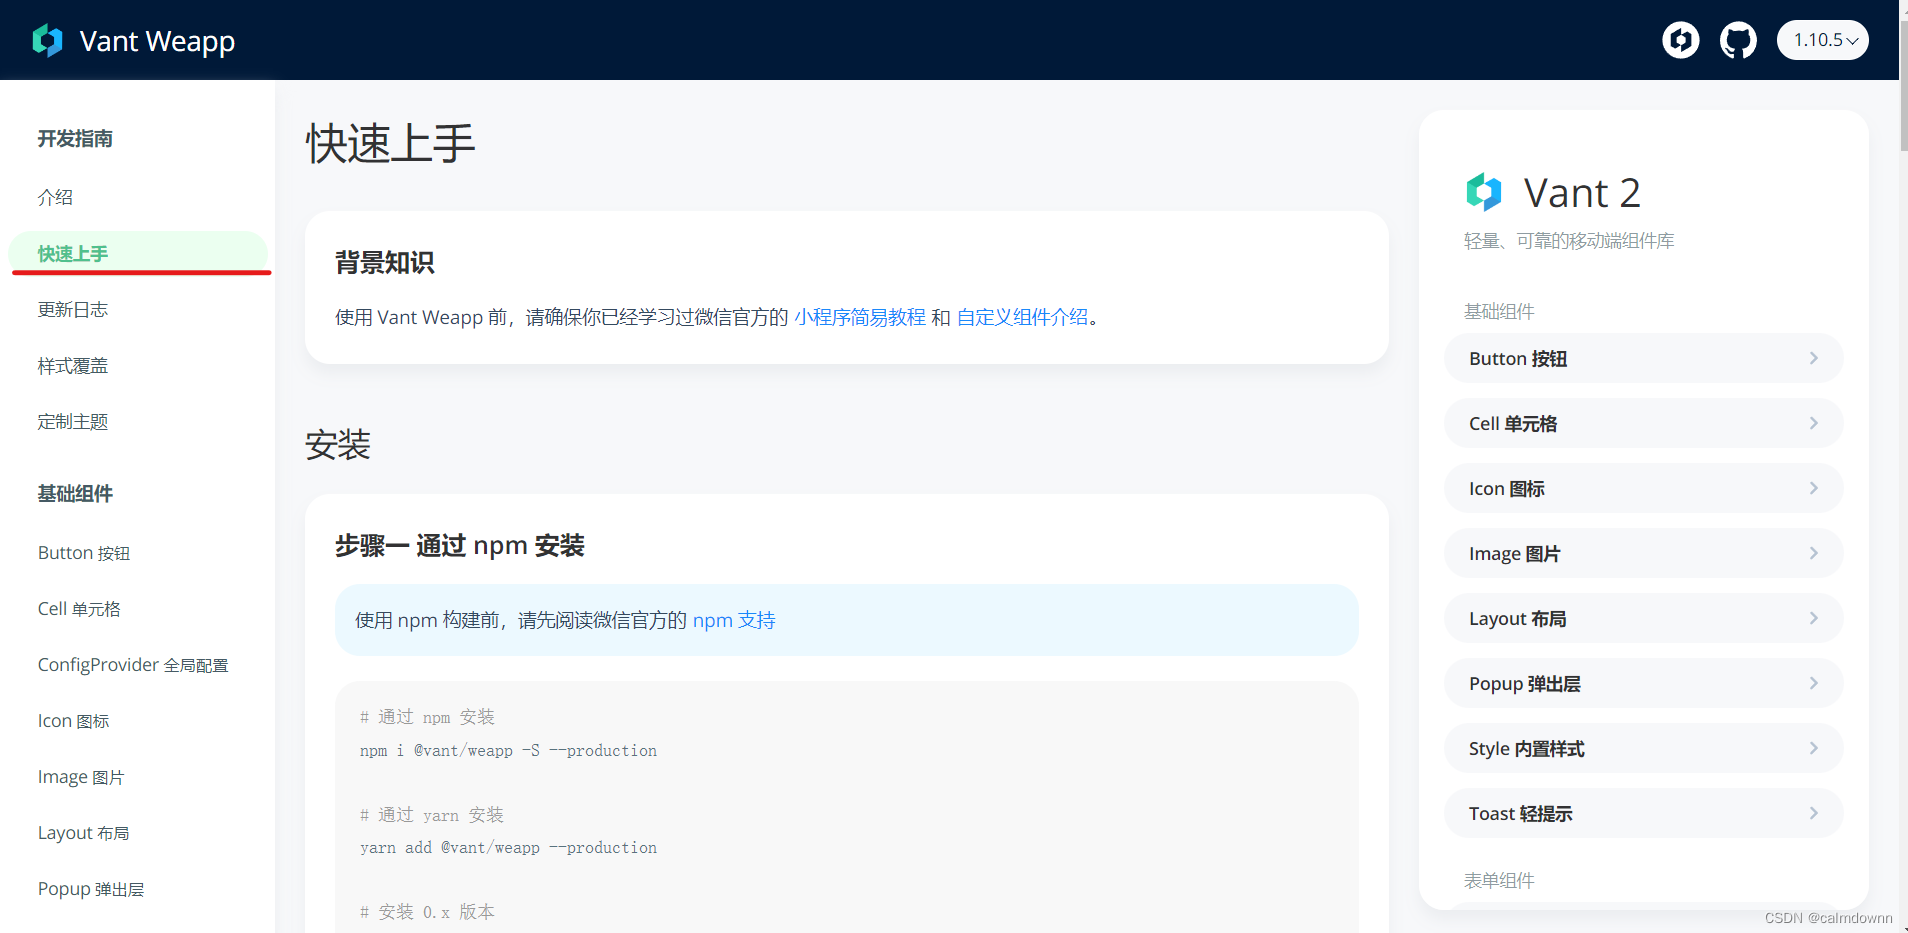Click the 安装 section heading
This screenshot has height=933, width=1908.
coord(338,444)
